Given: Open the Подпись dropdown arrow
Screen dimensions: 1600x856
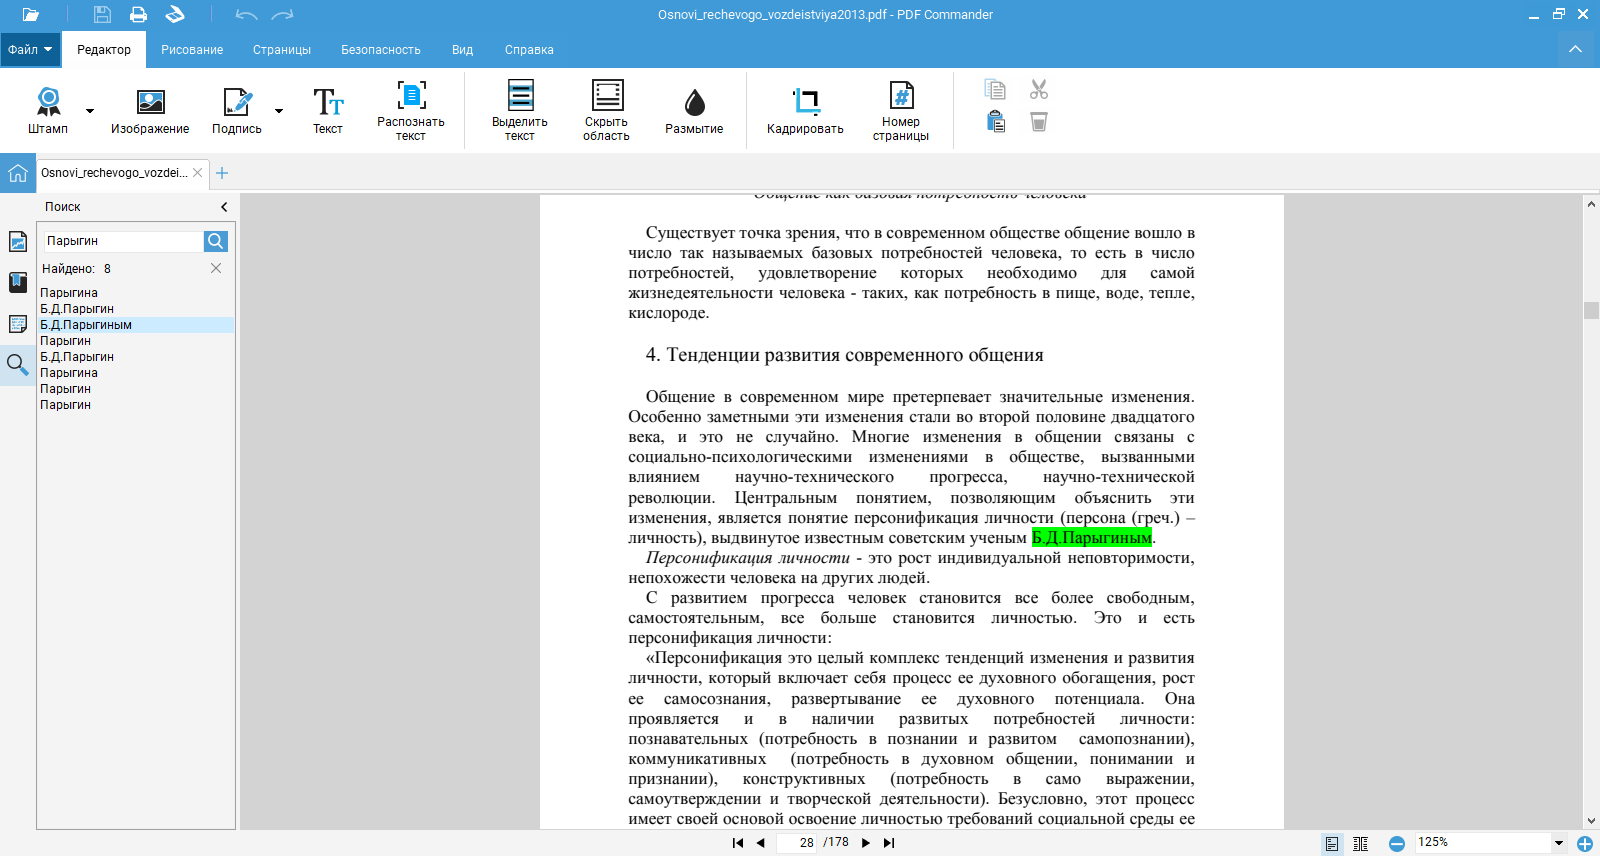Looking at the screenshot, I should pyautogui.click(x=279, y=111).
